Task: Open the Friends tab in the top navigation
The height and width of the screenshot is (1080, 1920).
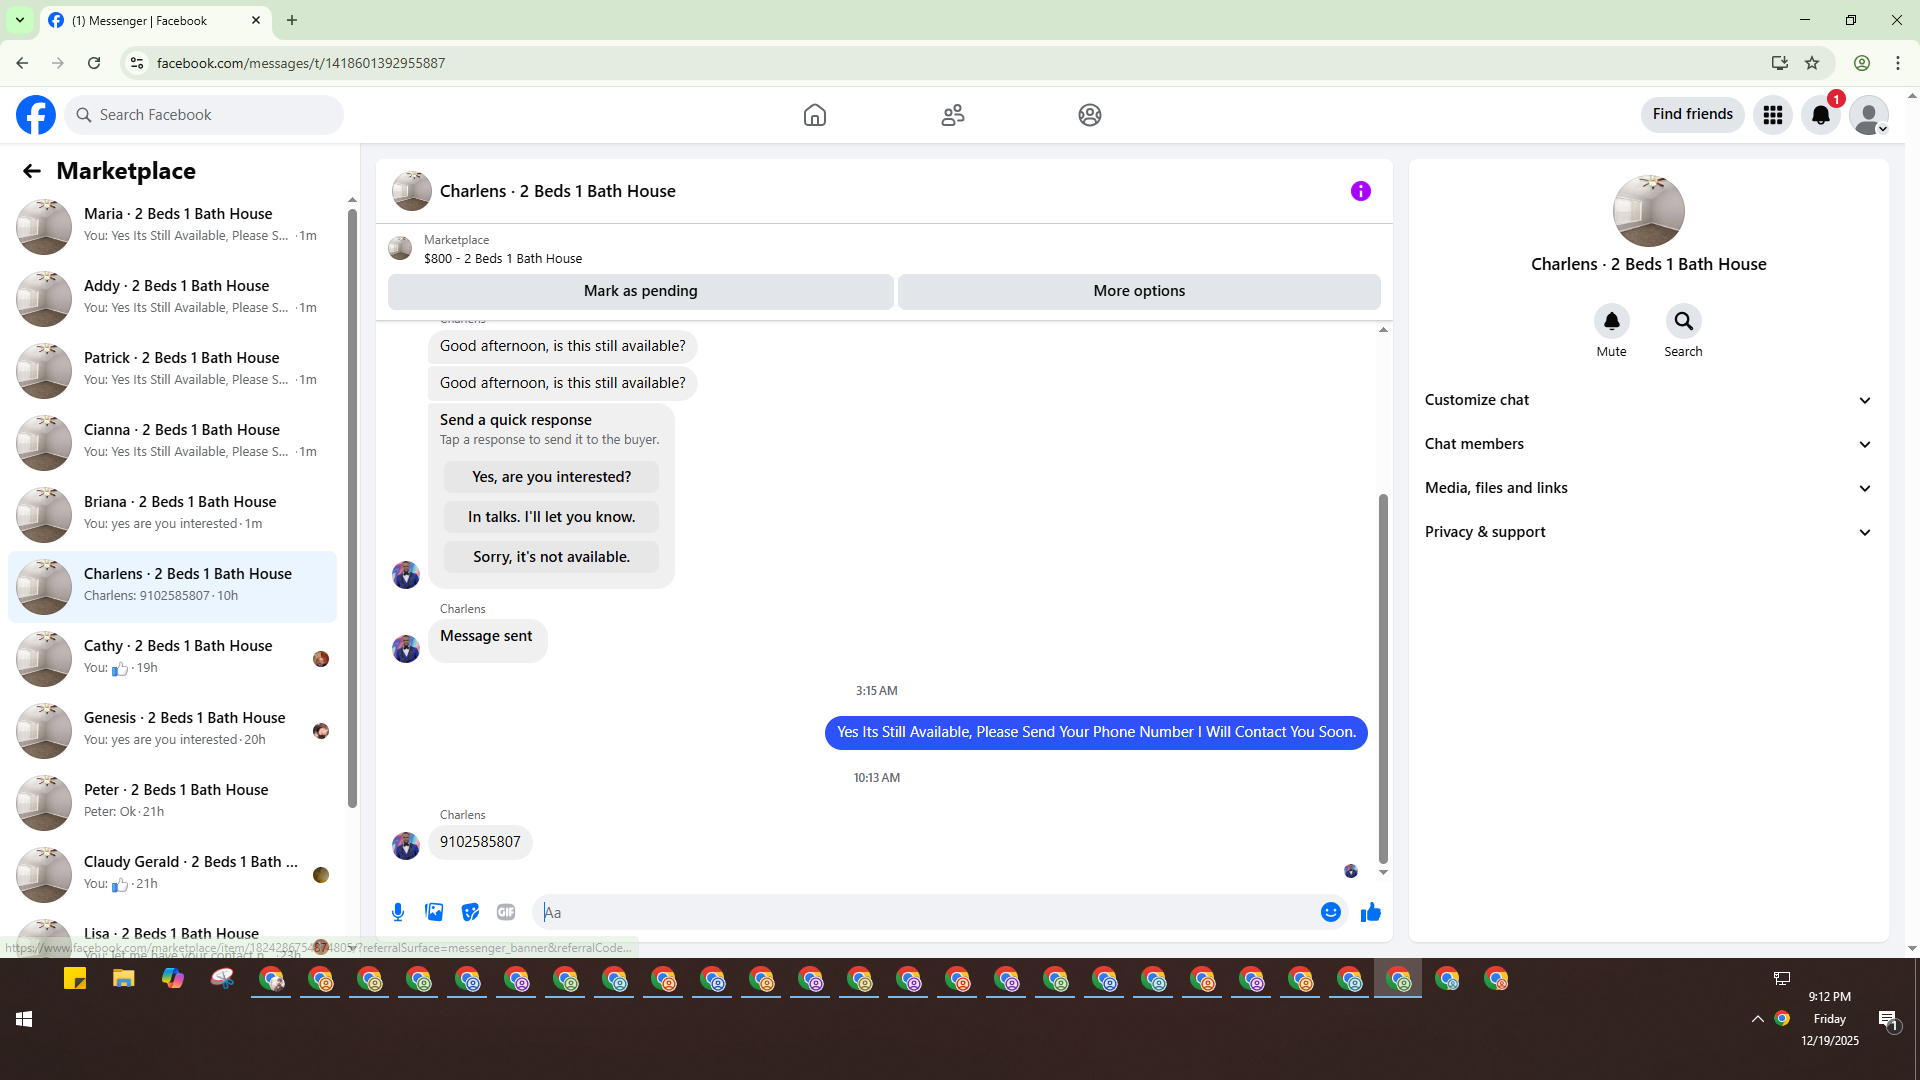Action: coord(952,115)
